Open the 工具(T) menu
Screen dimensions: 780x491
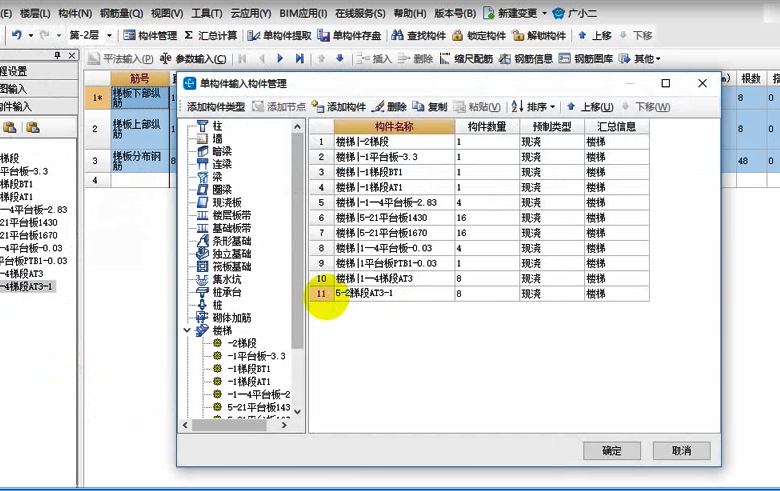207,13
